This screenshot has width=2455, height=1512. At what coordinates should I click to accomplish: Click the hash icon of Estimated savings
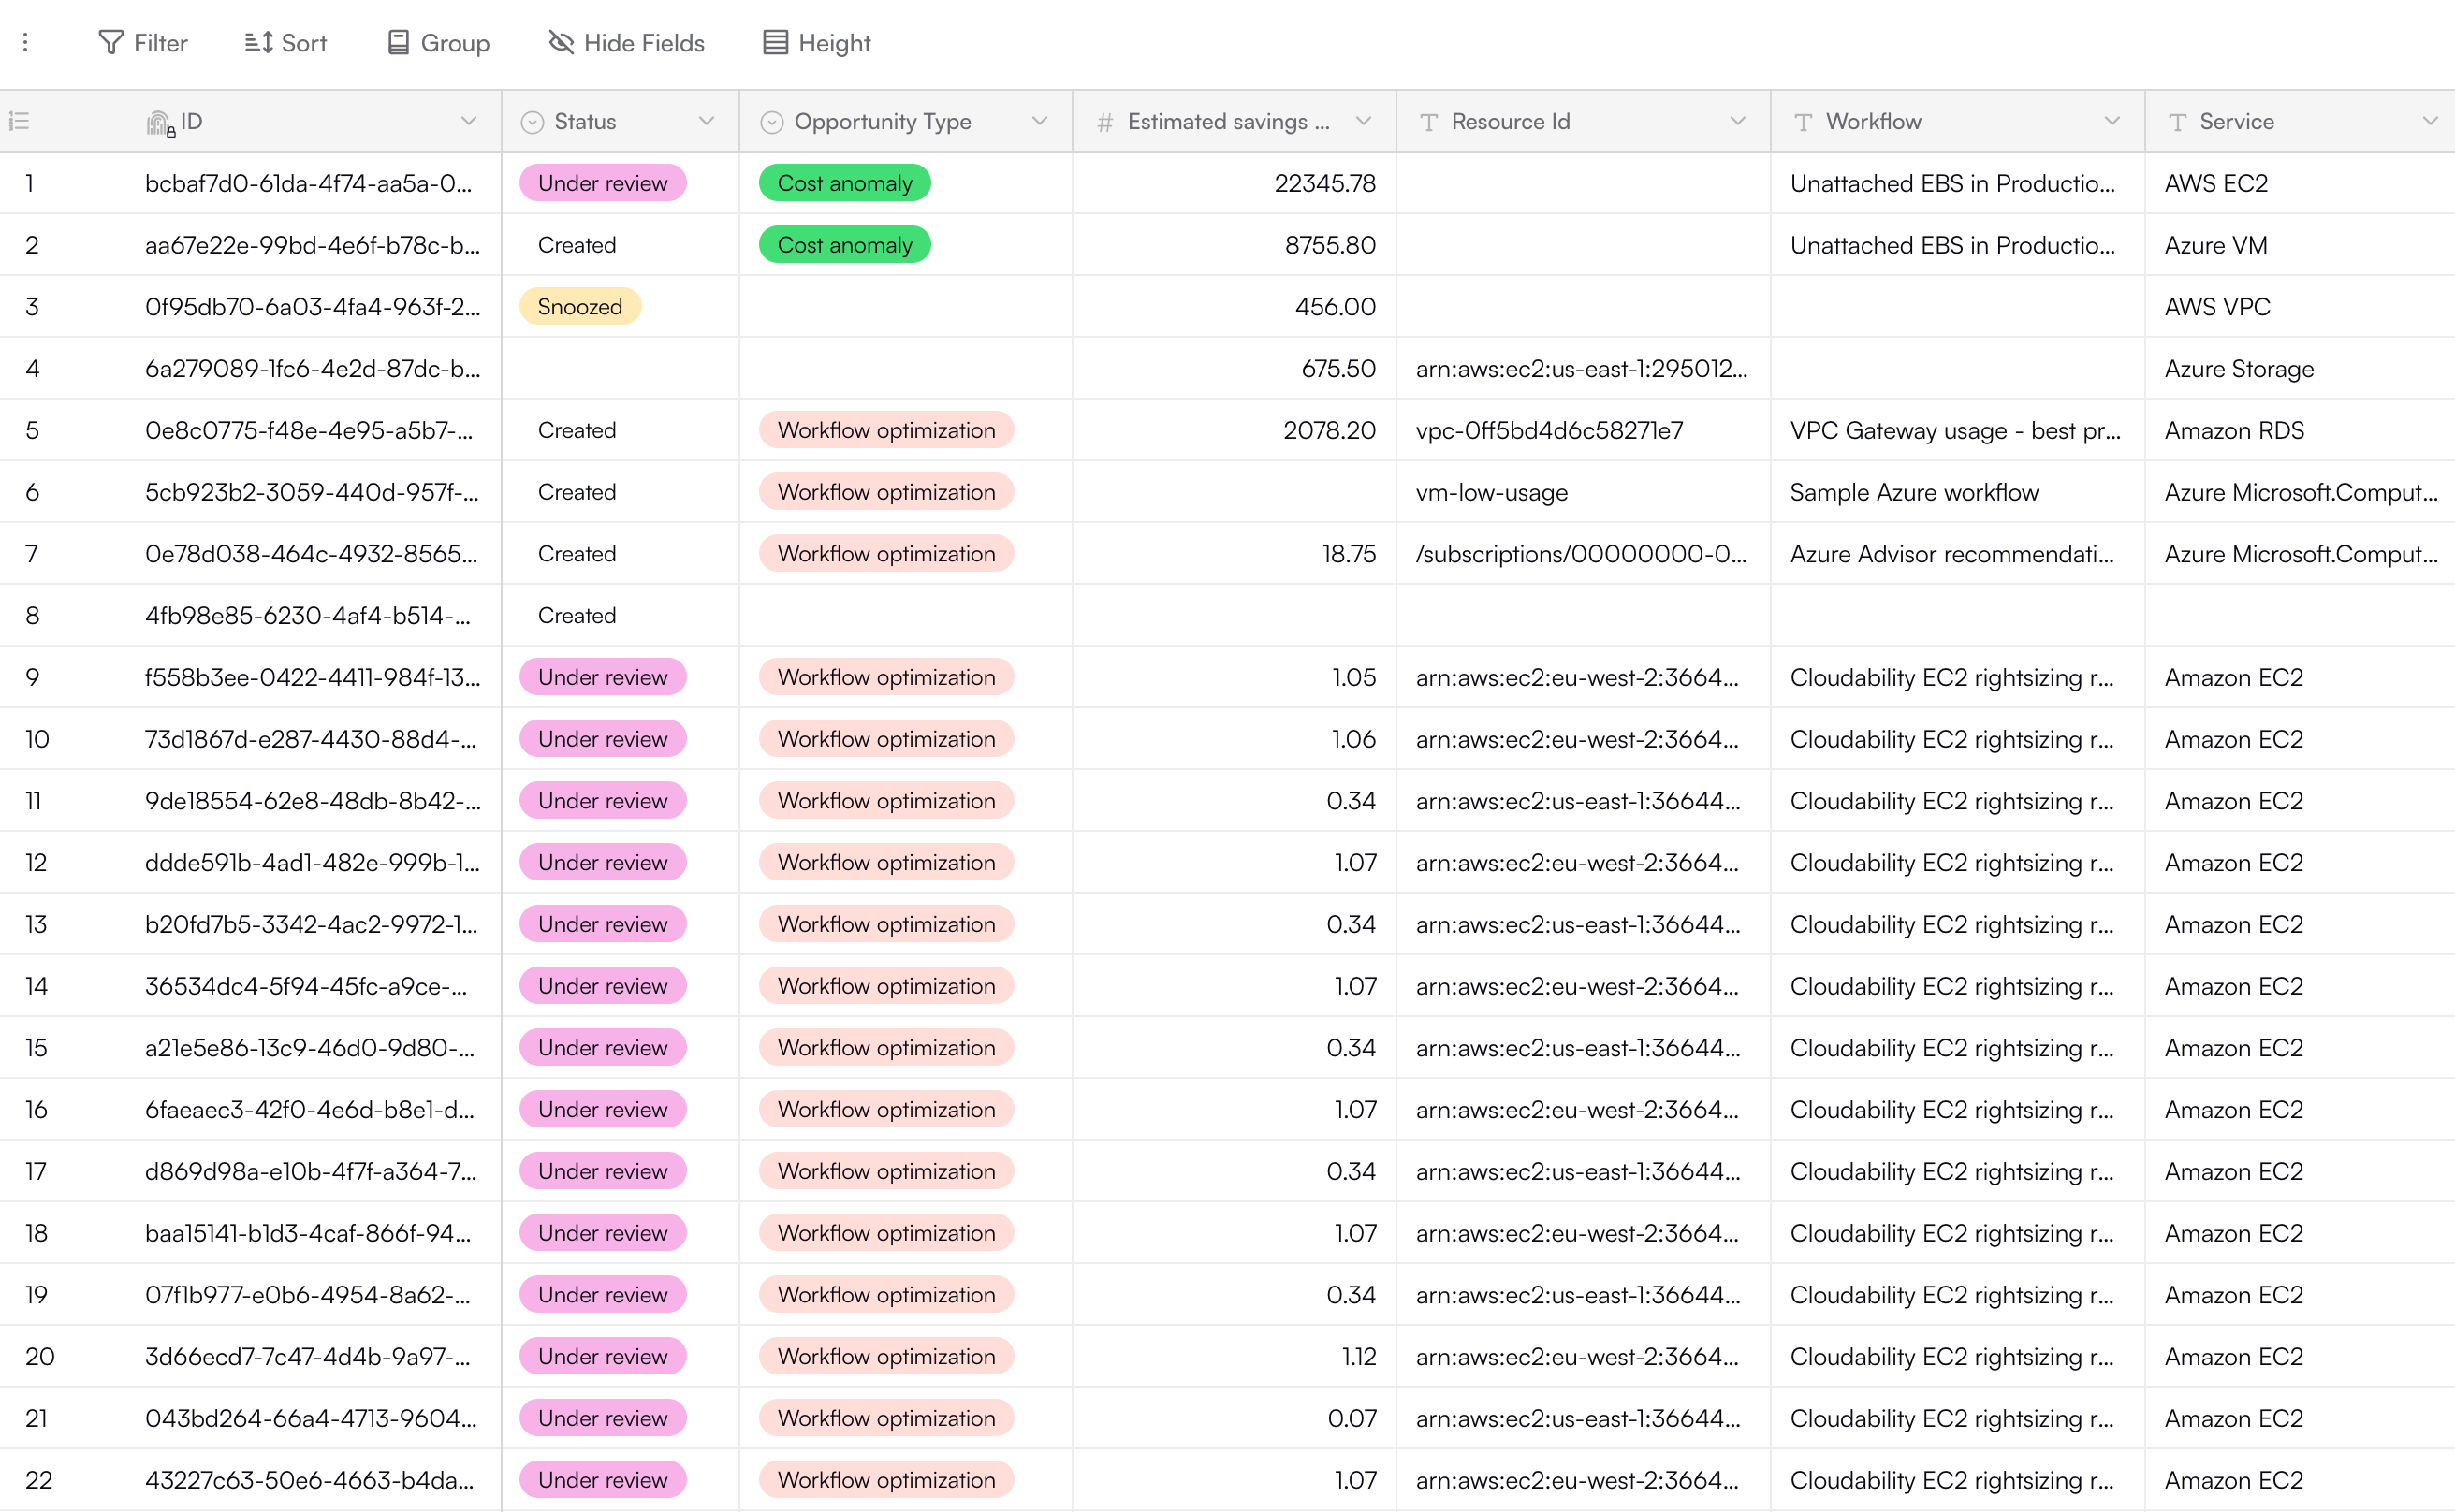pos(1105,122)
